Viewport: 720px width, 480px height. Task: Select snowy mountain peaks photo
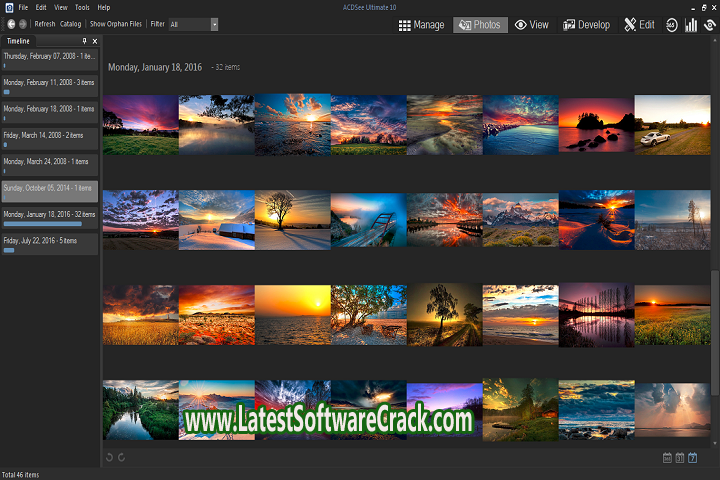pyautogui.click(x=520, y=220)
